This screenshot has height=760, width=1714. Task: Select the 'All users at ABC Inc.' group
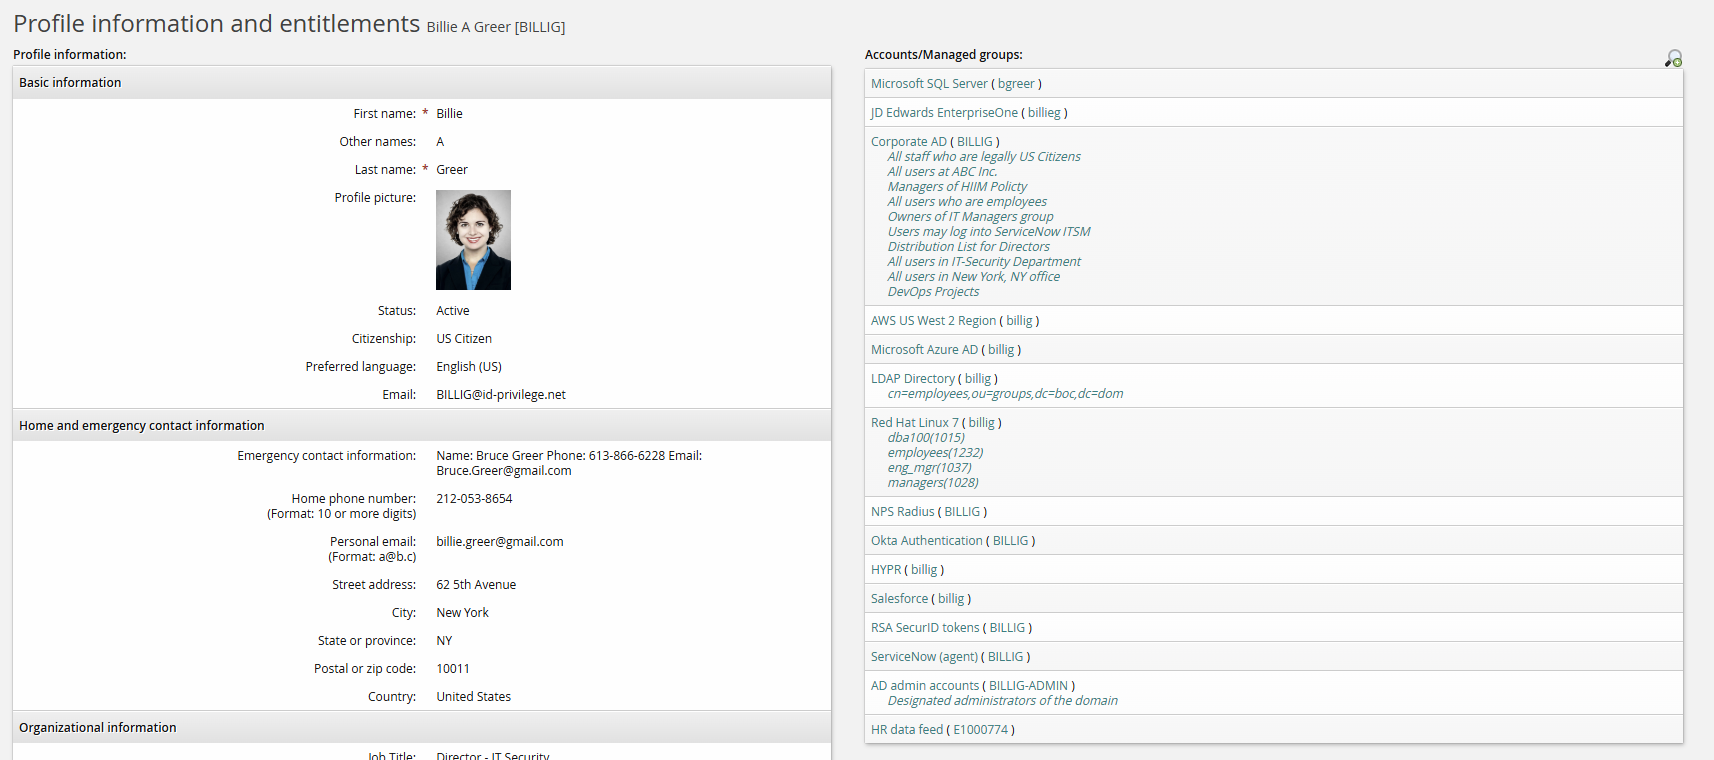pyautogui.click(x=943, y=172)
